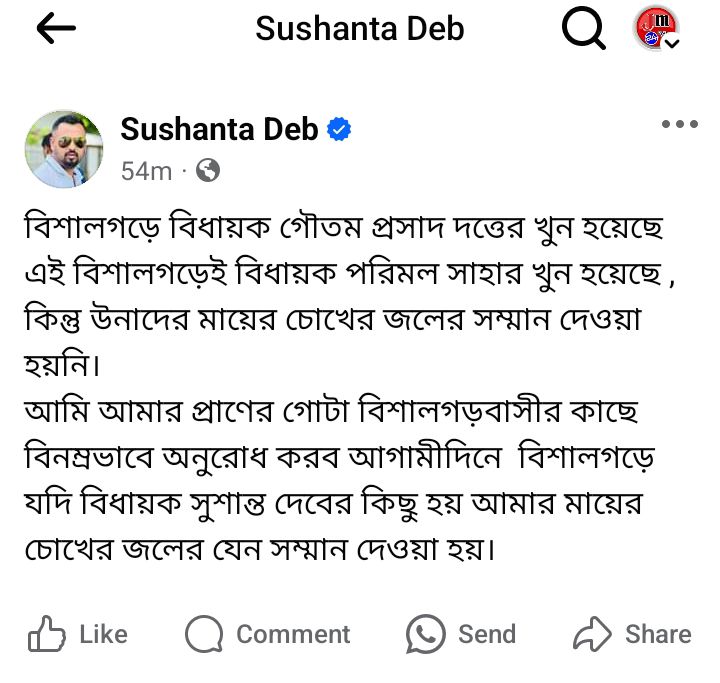Open the post author's profile picture
720x683 pixels.
tap(64, 149)
